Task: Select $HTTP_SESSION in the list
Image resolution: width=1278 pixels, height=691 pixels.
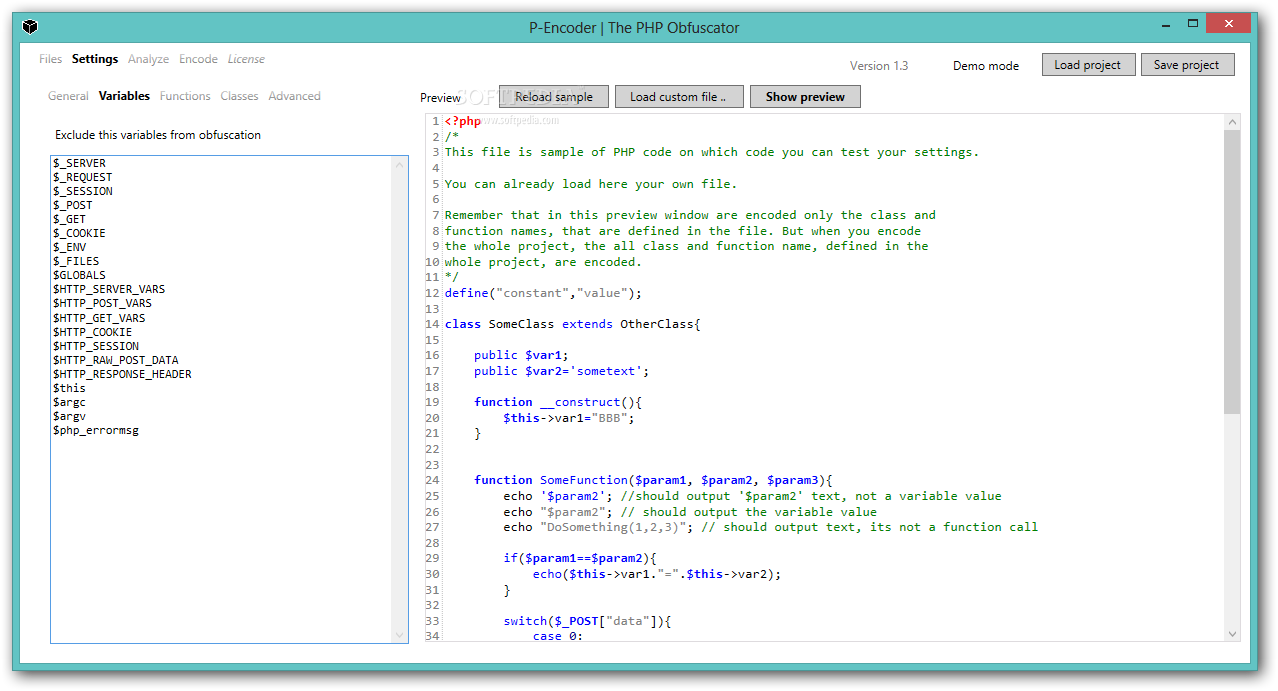Action: (x=96, y=346)
